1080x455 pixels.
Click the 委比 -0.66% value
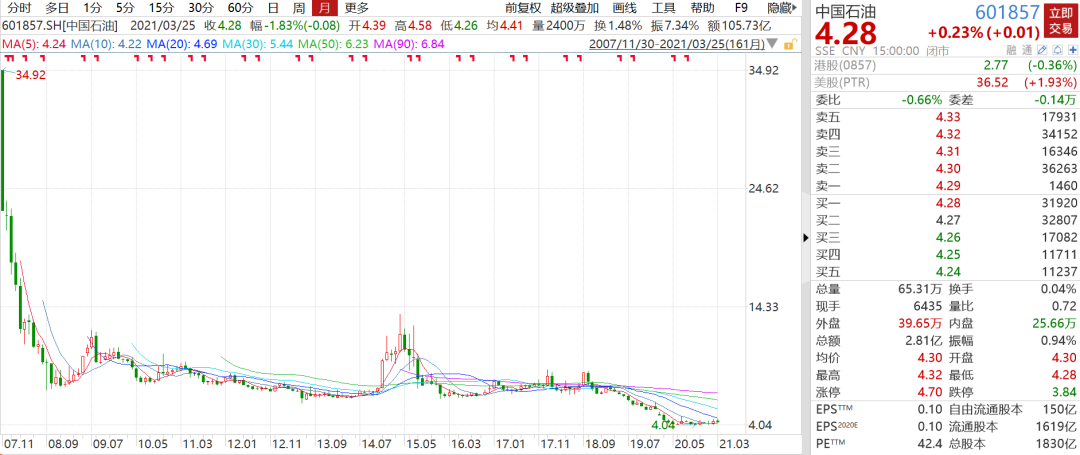coord(922,99)
